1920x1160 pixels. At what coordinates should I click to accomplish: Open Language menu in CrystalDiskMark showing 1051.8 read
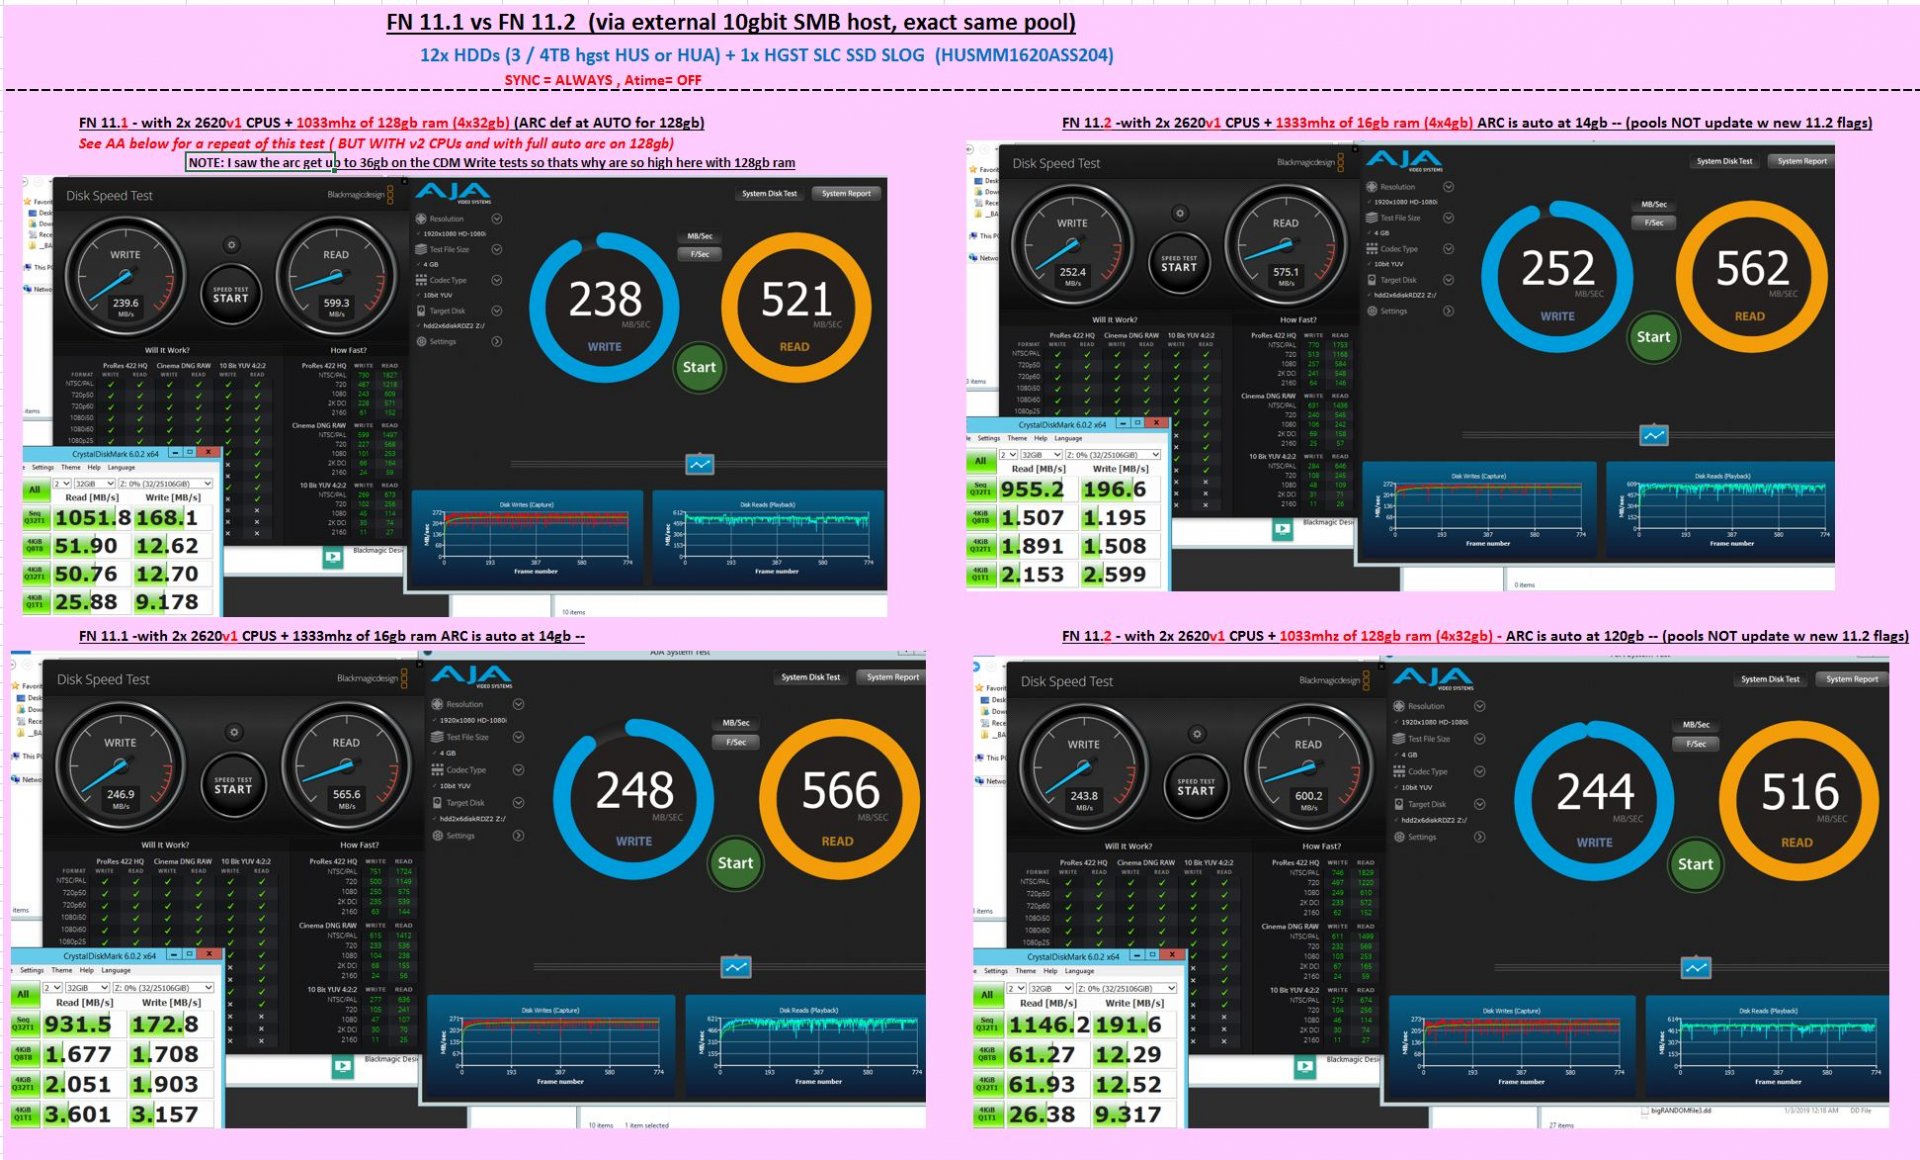click(x=121, y=467)
